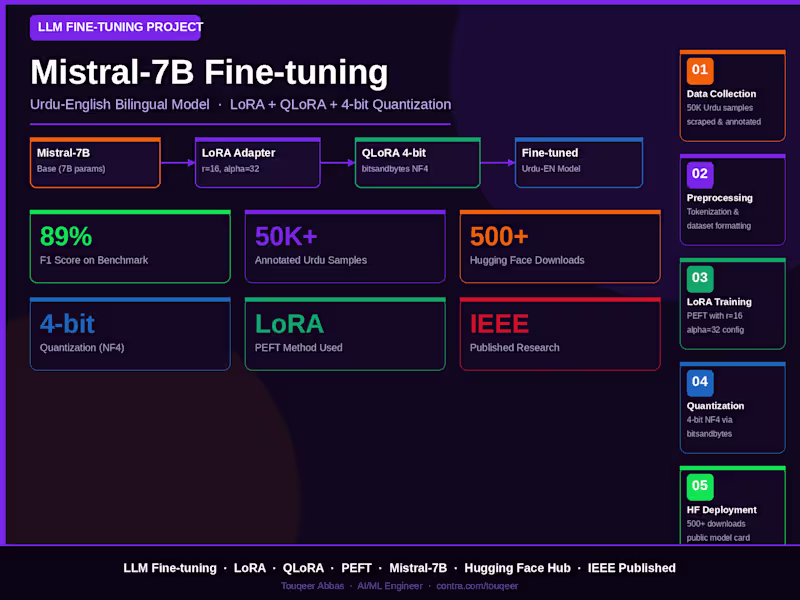Click QLoRA in the footer tag list
Screen dimensions: 800x600
point(303,568)
